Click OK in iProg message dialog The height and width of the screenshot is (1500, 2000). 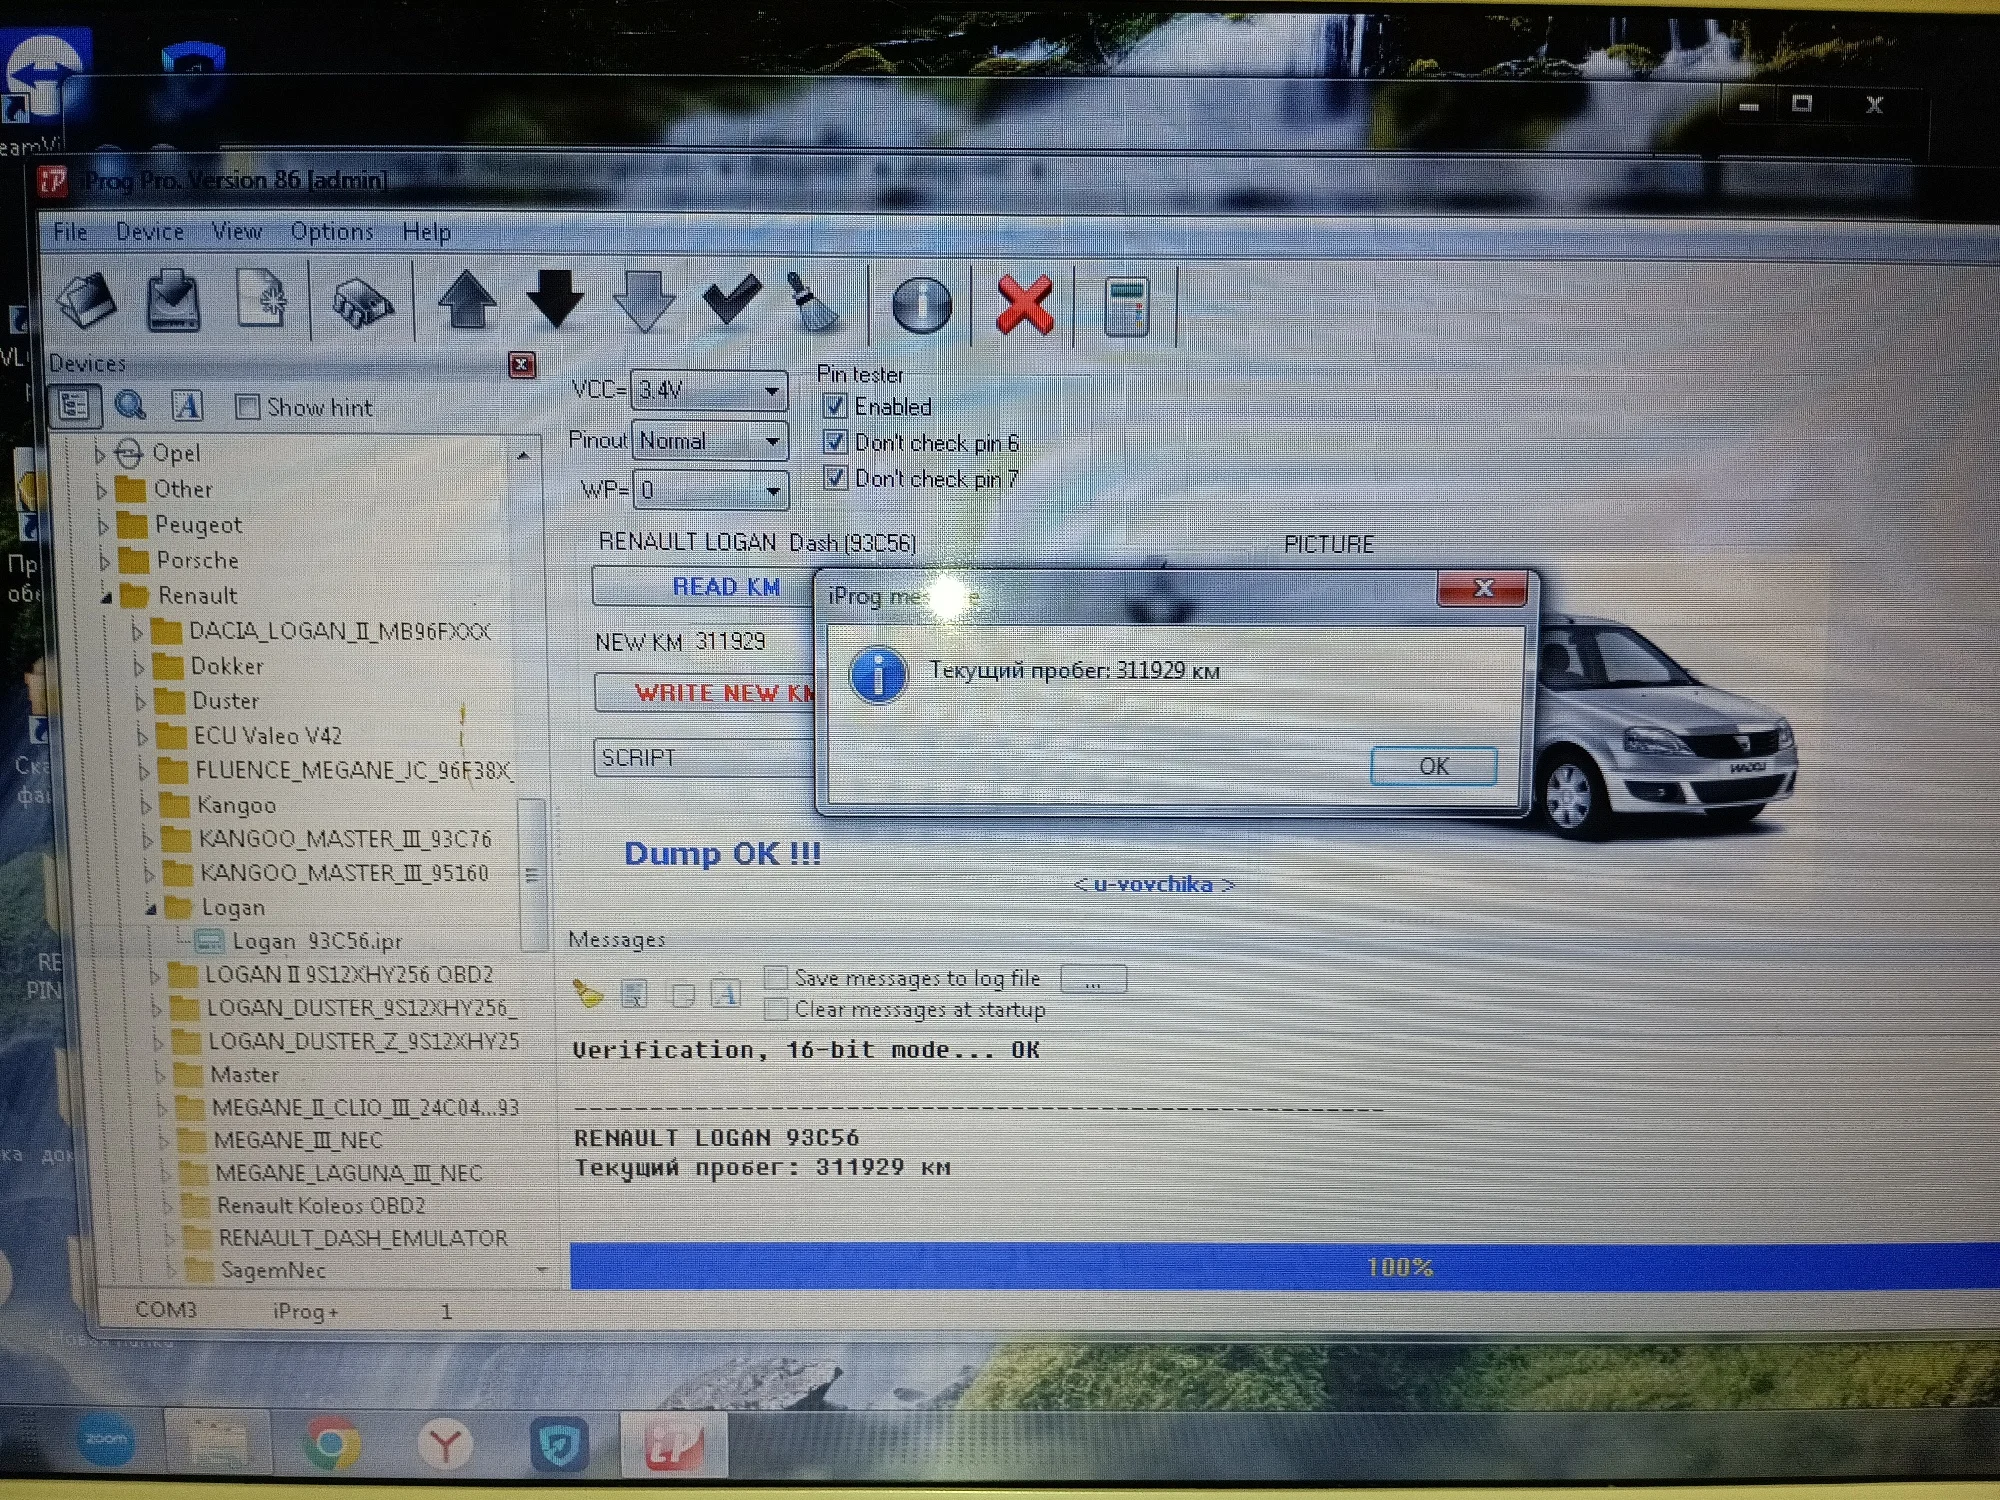[1432, 766]
